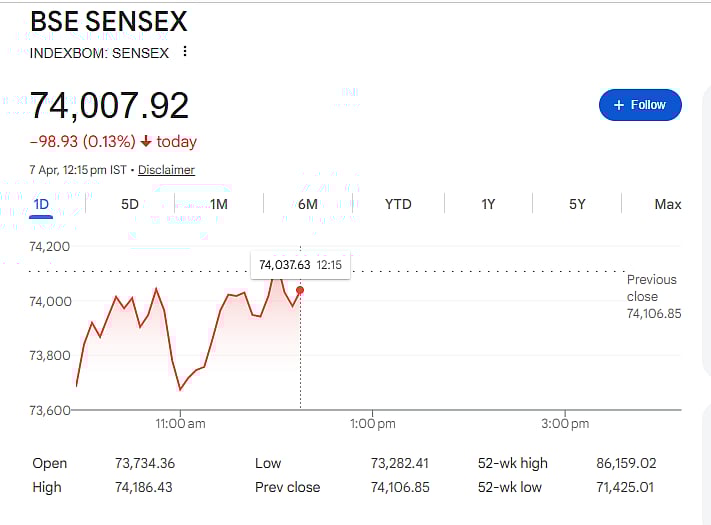Select the 1D time range tab
711x525 pixels.
(41, 204)
